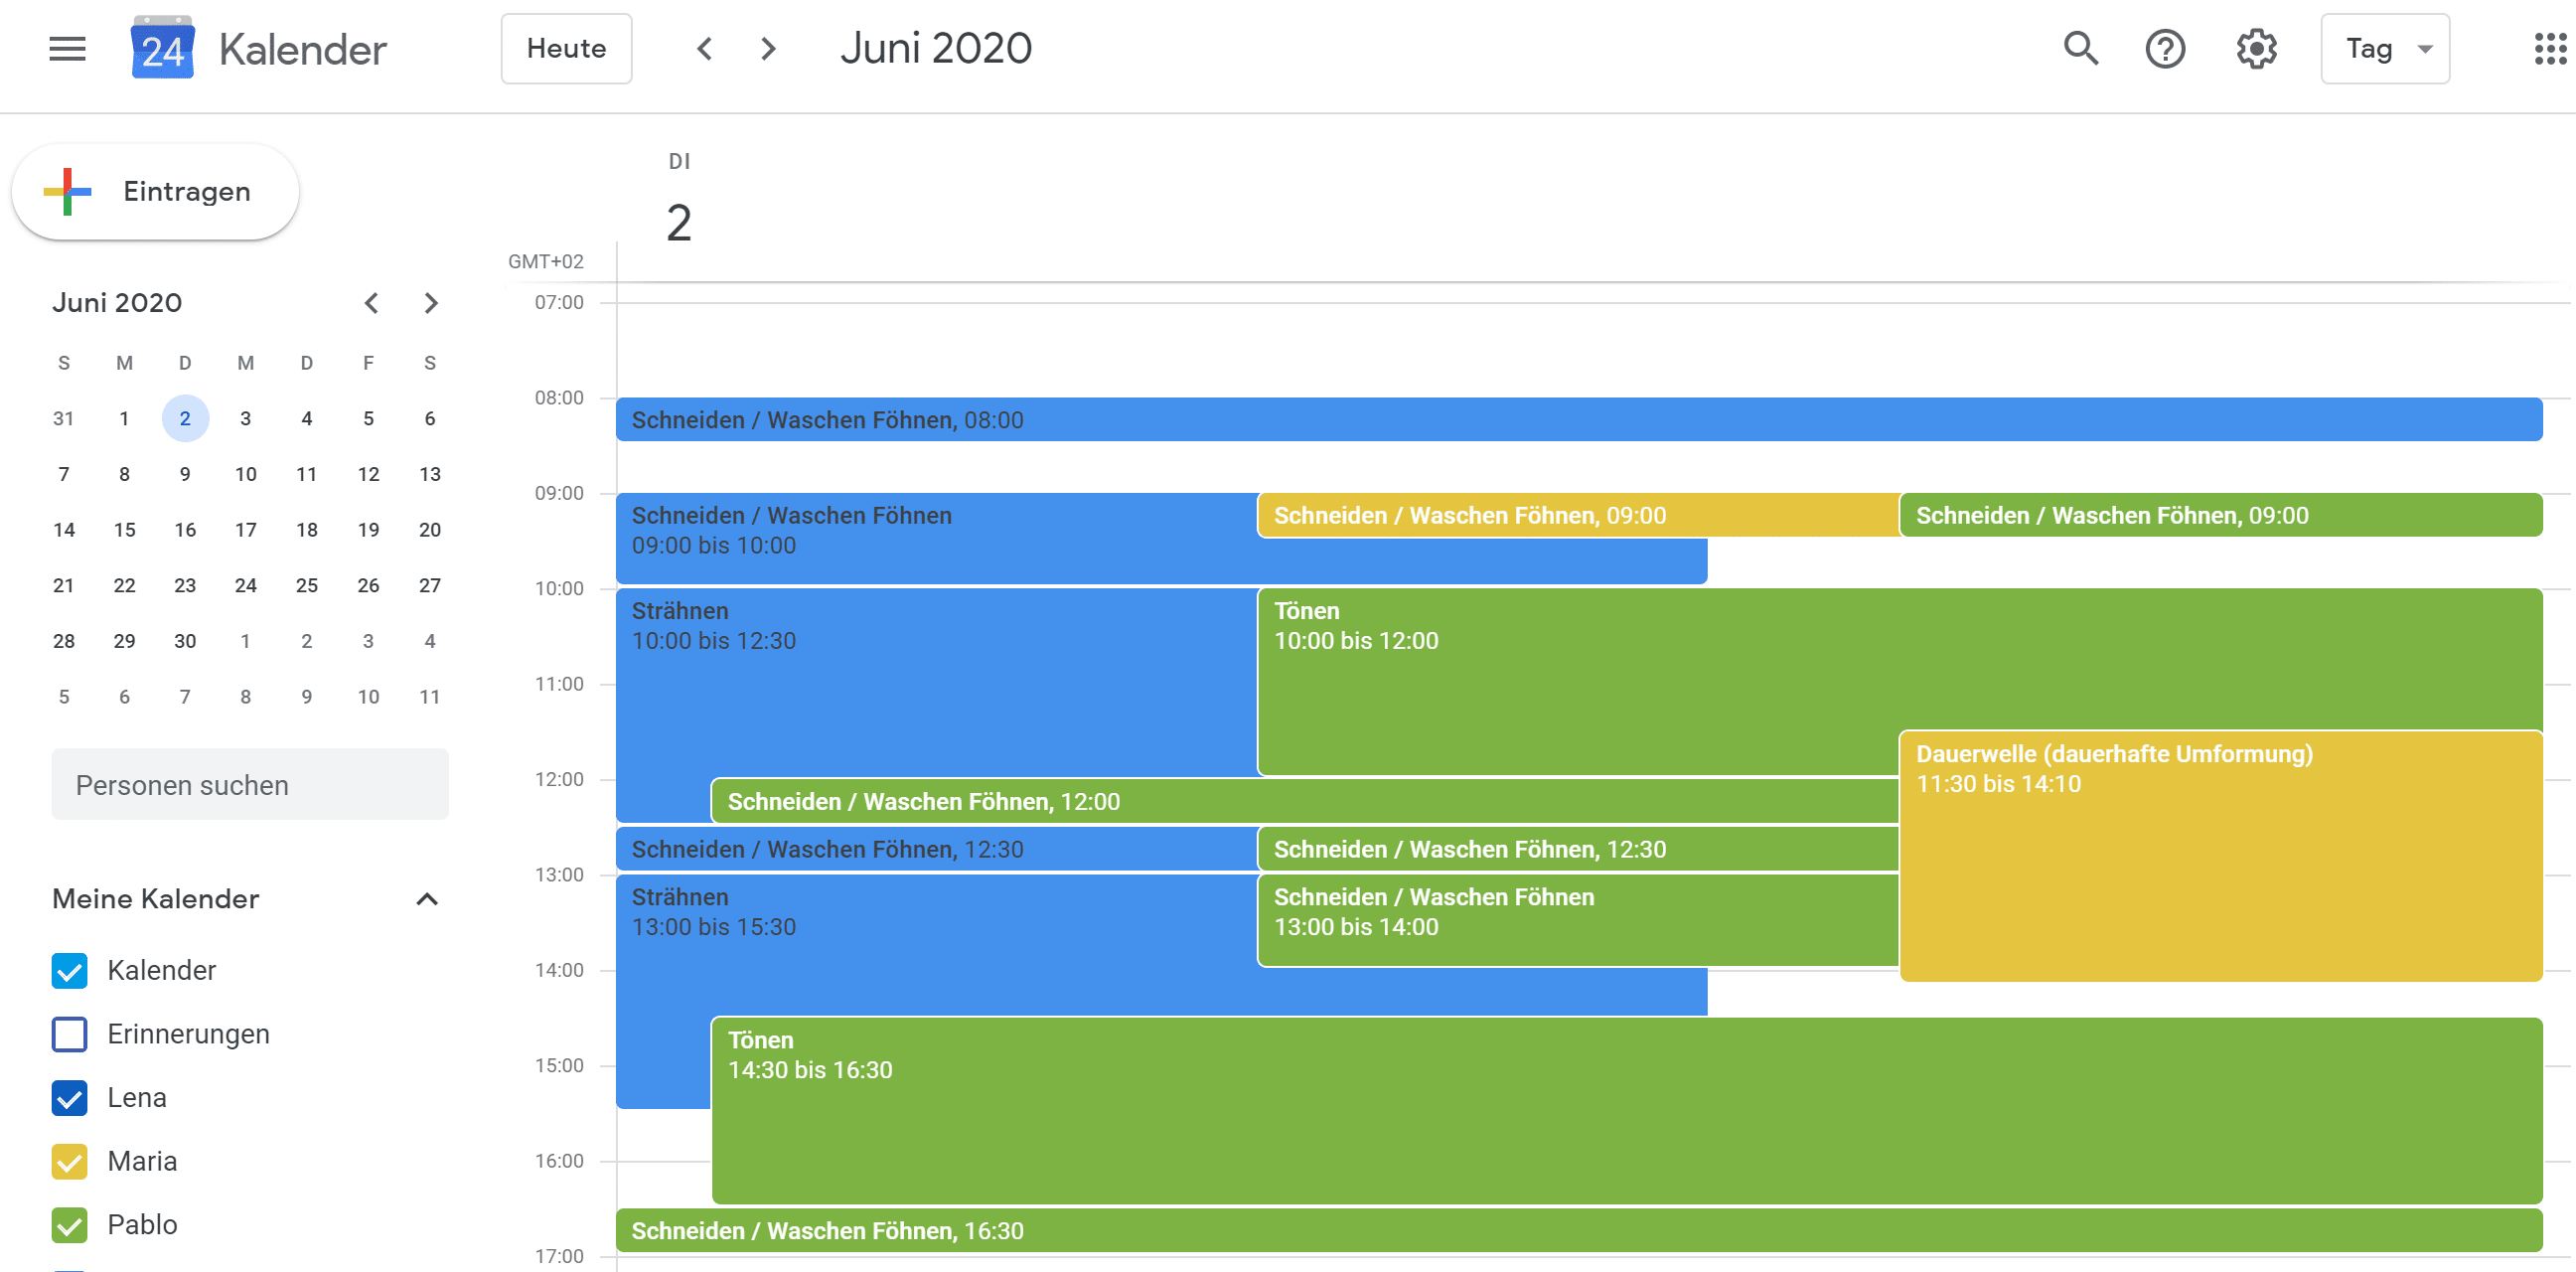Open the Tag view dropdown

pyautogui.click(x=2386, y=48)
